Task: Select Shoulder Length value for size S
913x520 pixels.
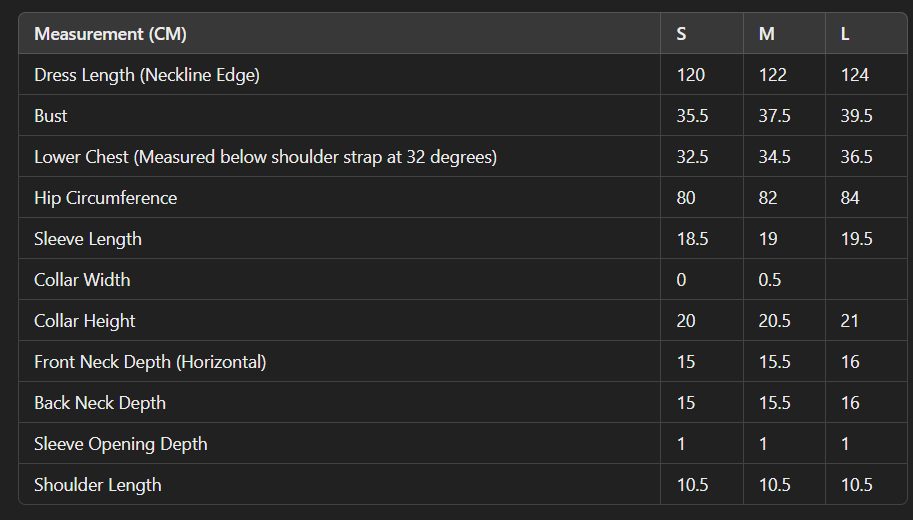Action: coord(692,485)
